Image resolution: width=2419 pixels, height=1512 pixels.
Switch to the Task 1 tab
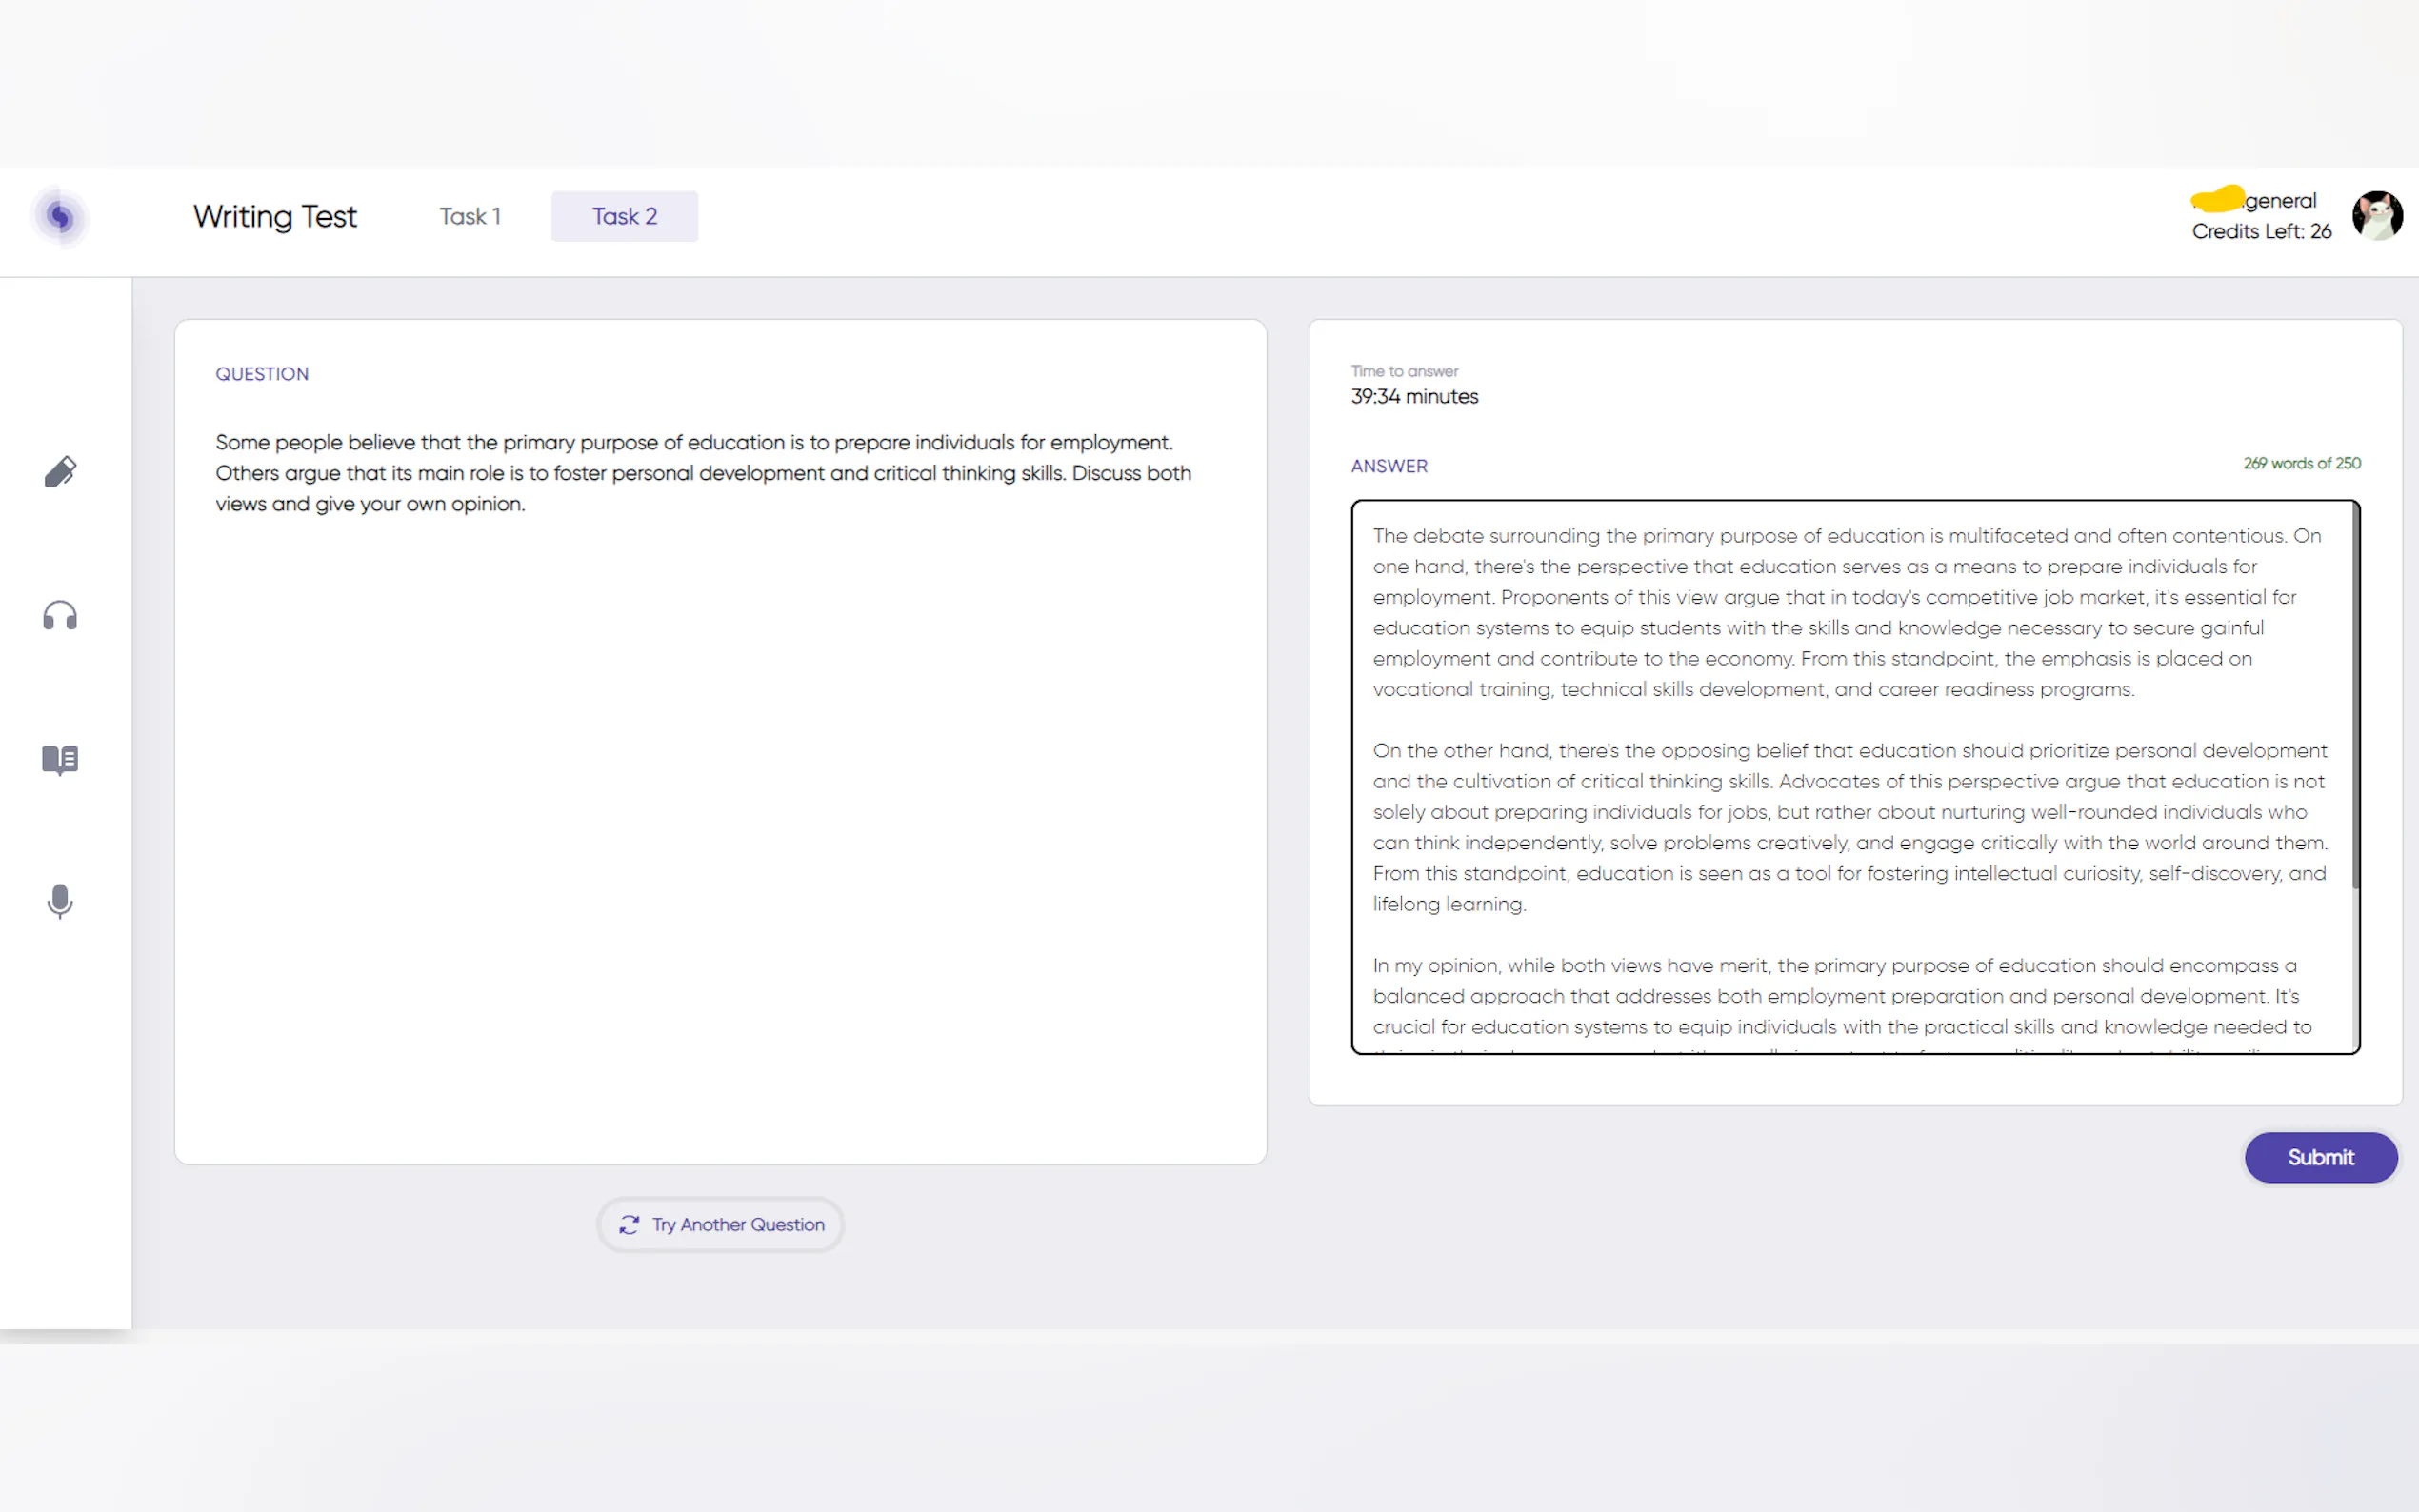point(470,216)
